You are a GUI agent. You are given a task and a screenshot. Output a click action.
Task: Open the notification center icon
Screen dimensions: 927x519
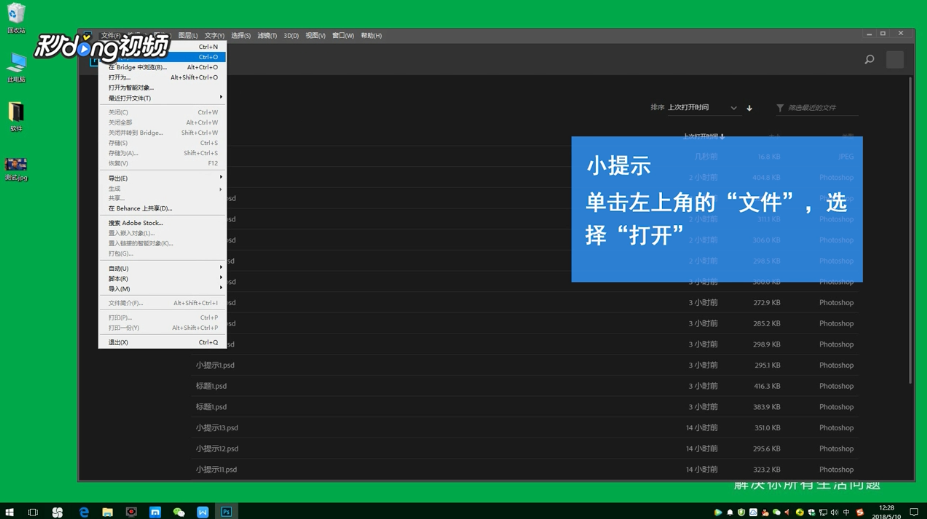pos(913,512)
